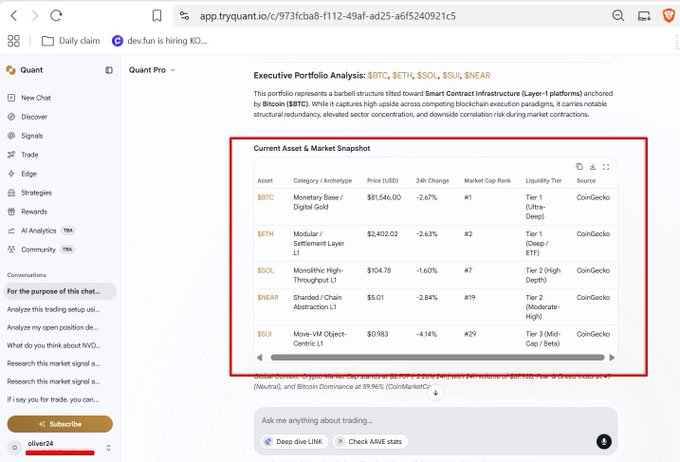
Task: Click the AI Analytics chart icon
Action: click(x=12, y=230)
